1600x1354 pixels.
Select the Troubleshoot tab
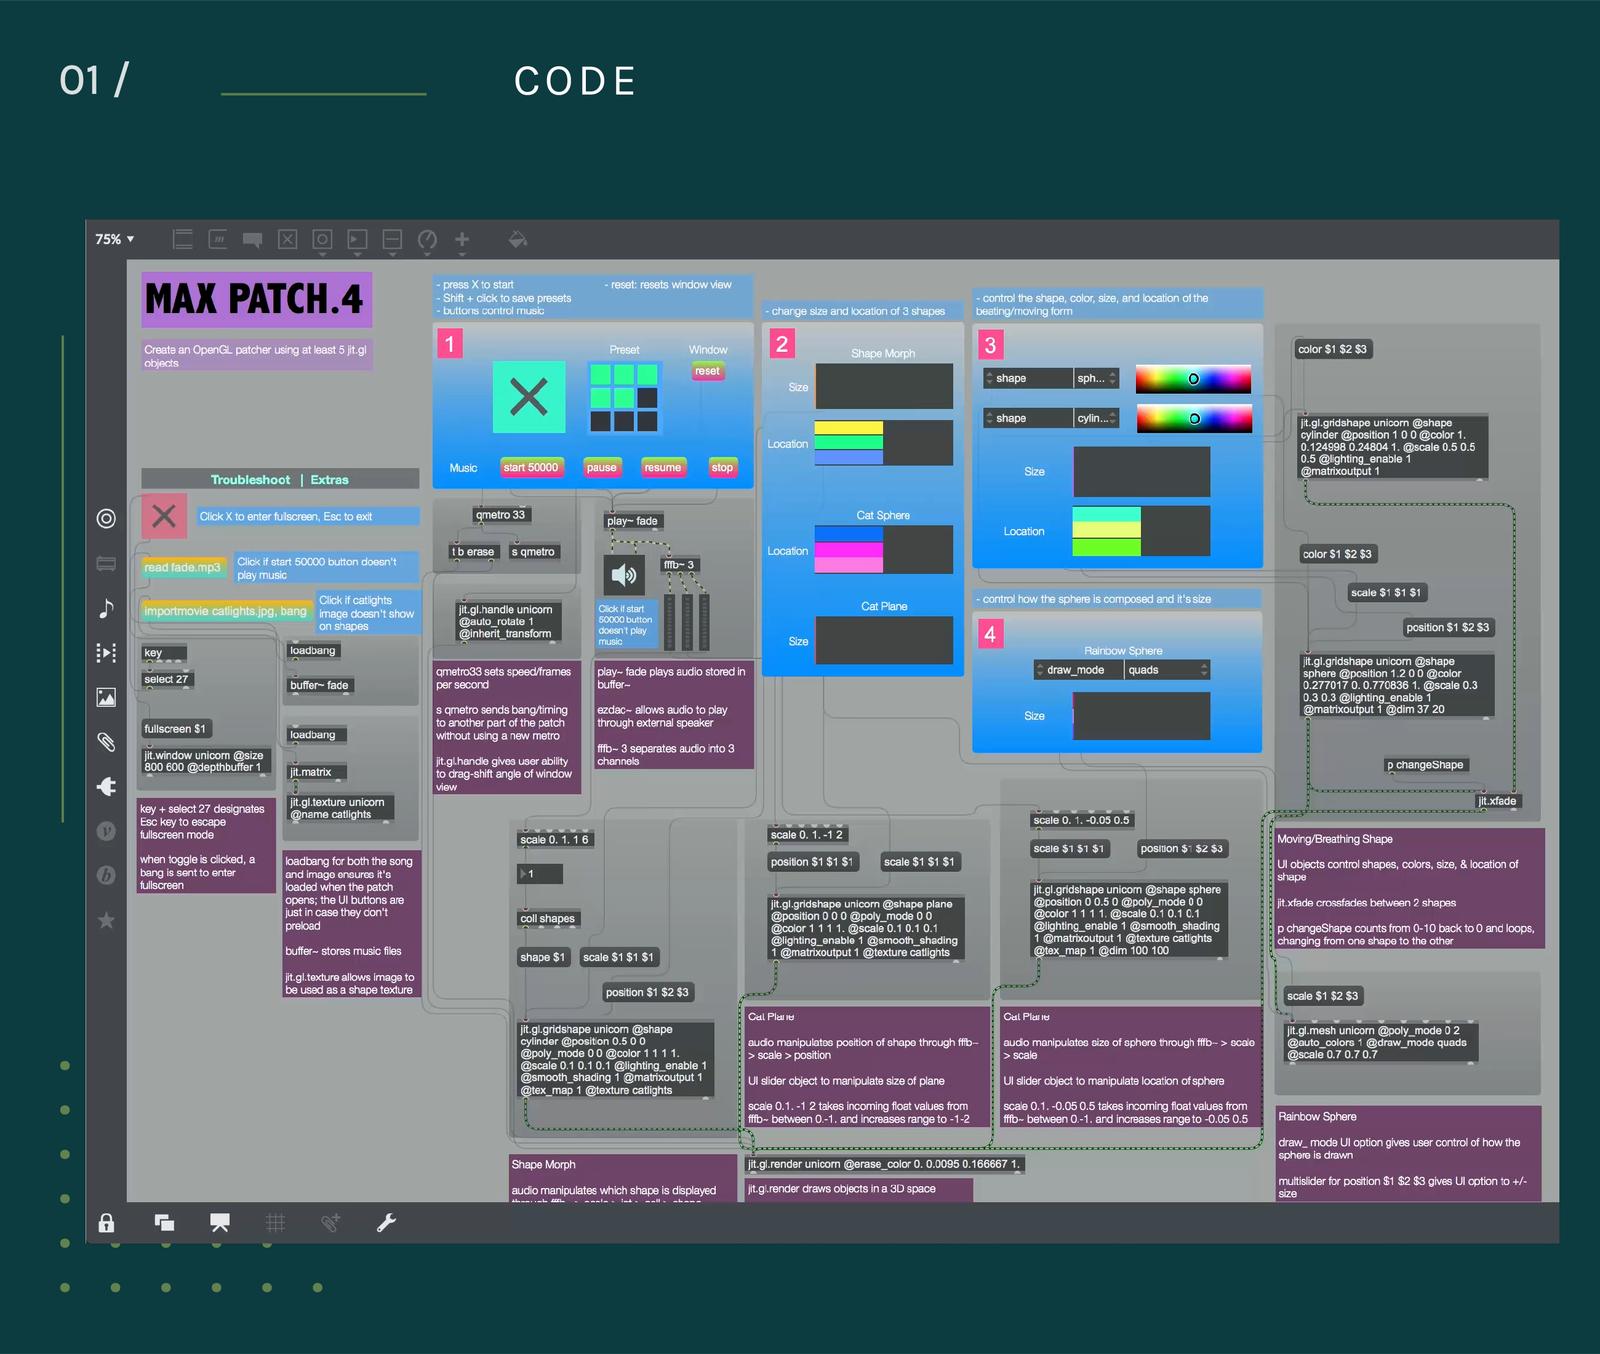point(250,479)
